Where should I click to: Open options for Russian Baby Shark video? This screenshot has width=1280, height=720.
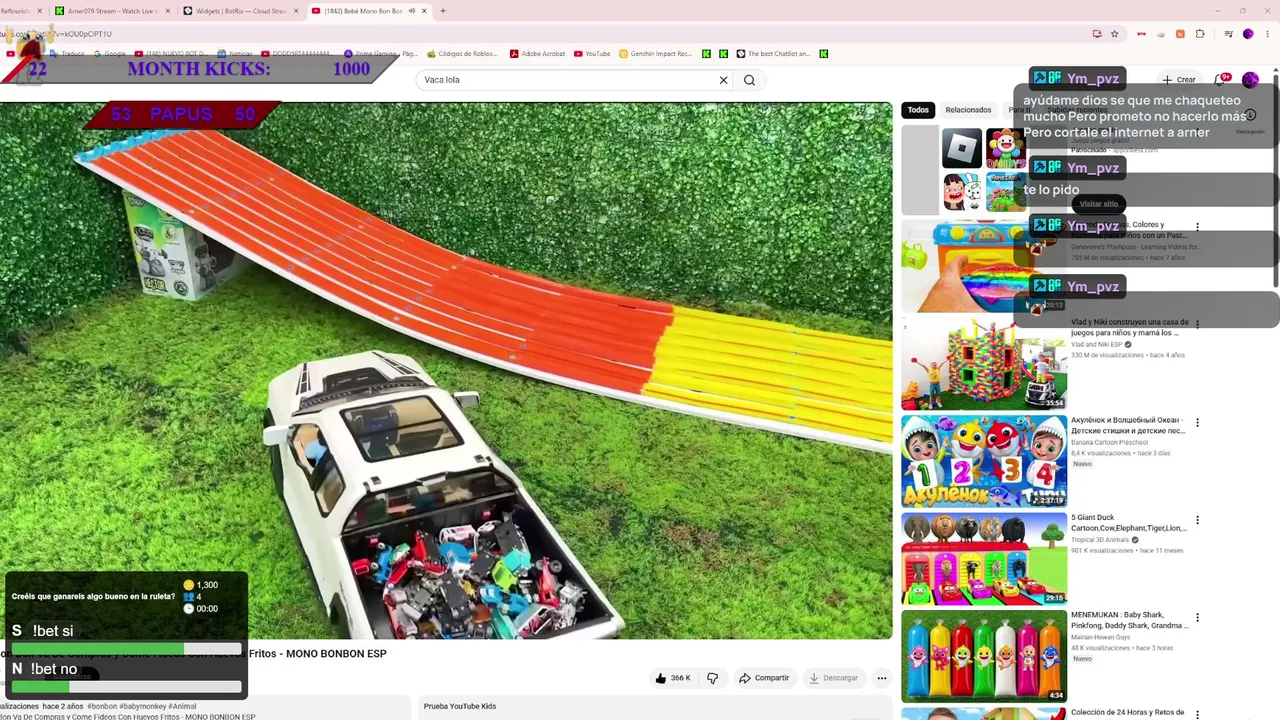[1197, 423]
